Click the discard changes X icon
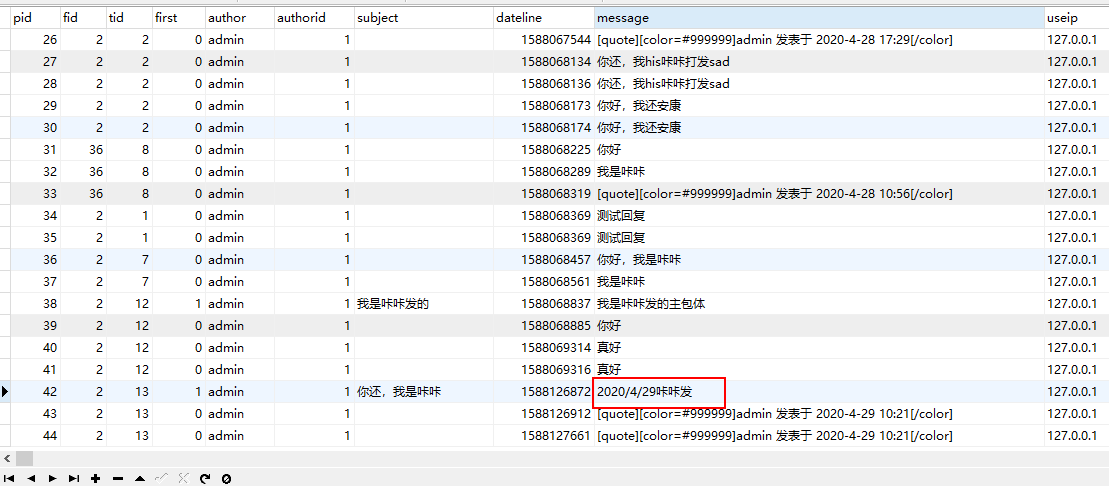This screenshot has width=1109, height=486. click(x=183, y=478)
